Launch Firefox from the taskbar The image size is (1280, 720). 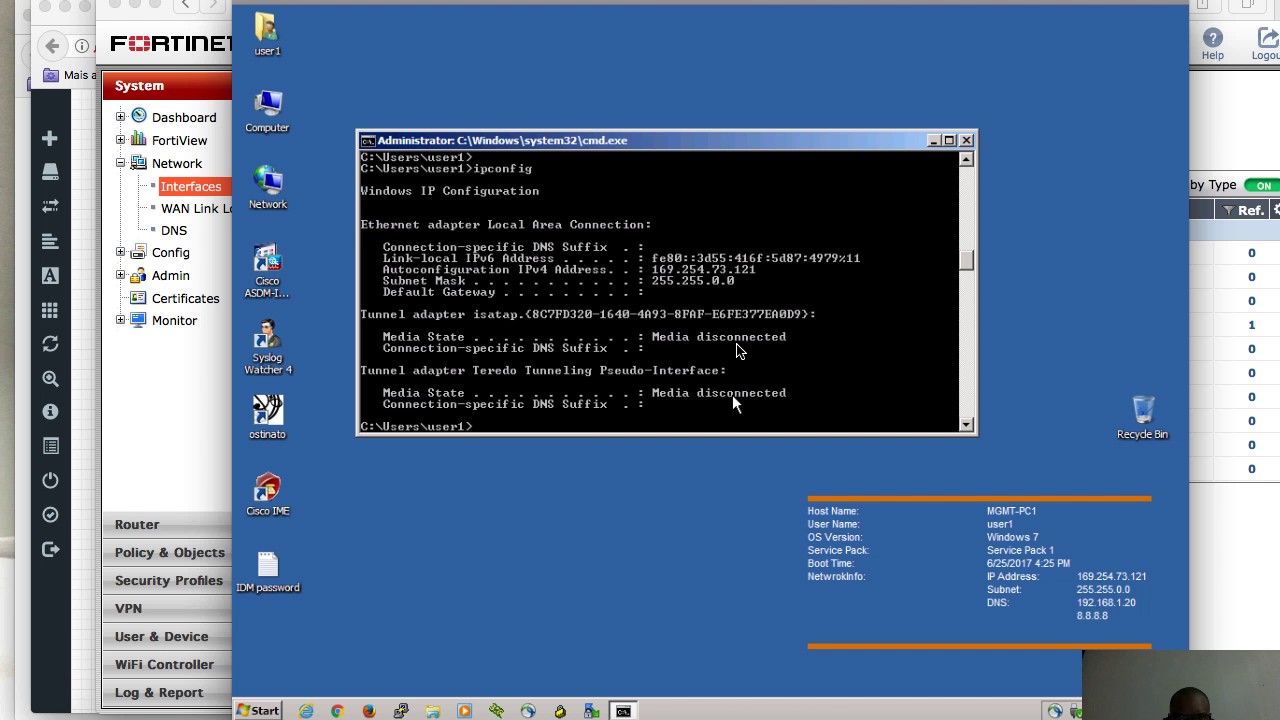click(369, 711)
